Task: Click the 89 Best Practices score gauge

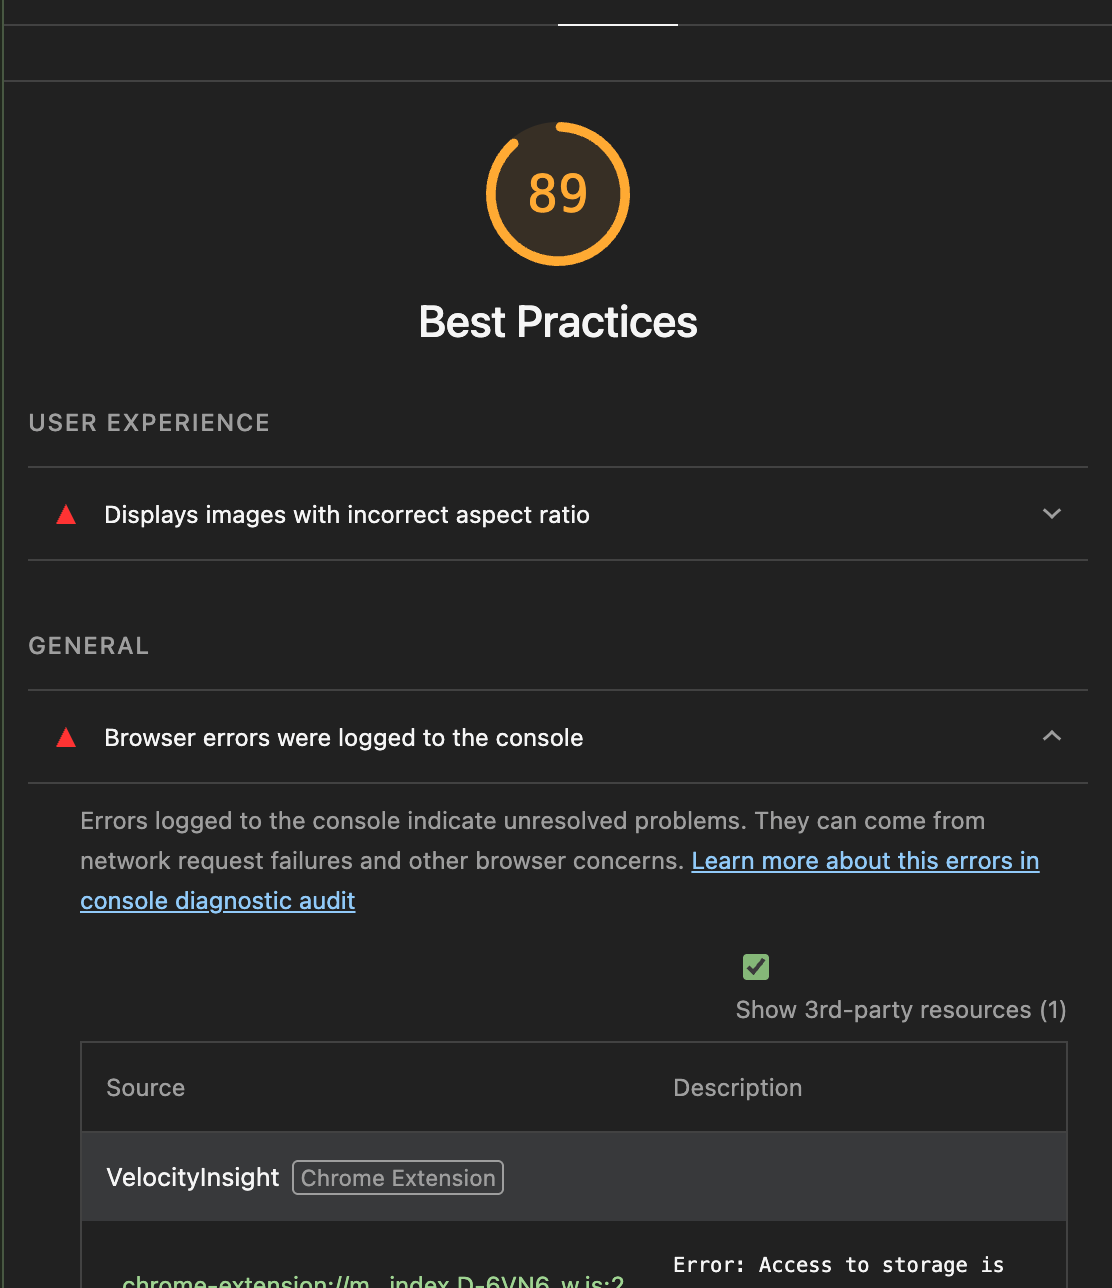Action: [557, 194]
